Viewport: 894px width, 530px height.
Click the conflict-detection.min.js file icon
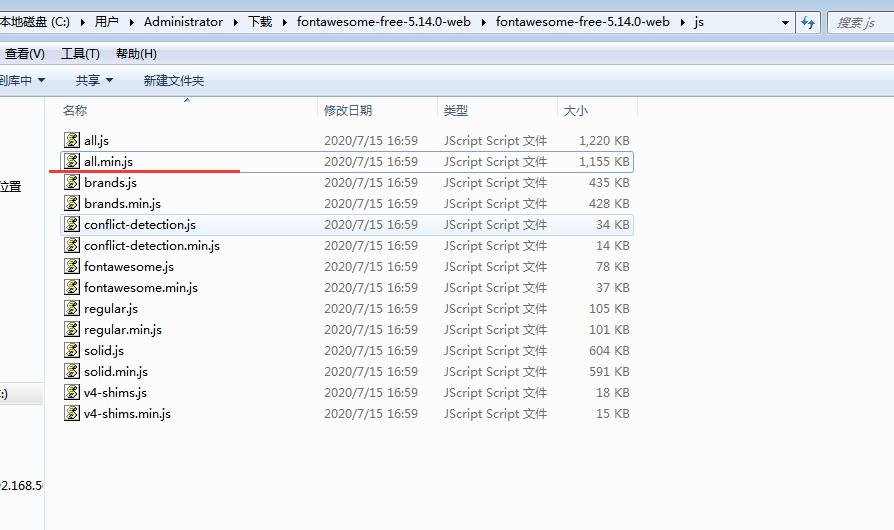[x=72, y=246]
